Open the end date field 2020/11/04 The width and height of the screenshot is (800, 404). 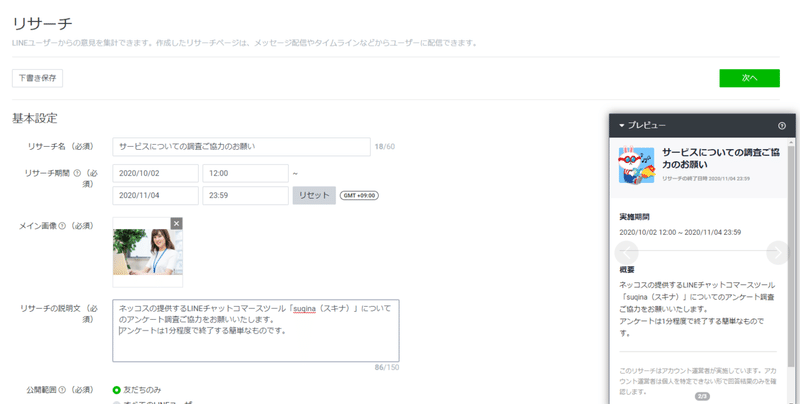click(156, 195)
